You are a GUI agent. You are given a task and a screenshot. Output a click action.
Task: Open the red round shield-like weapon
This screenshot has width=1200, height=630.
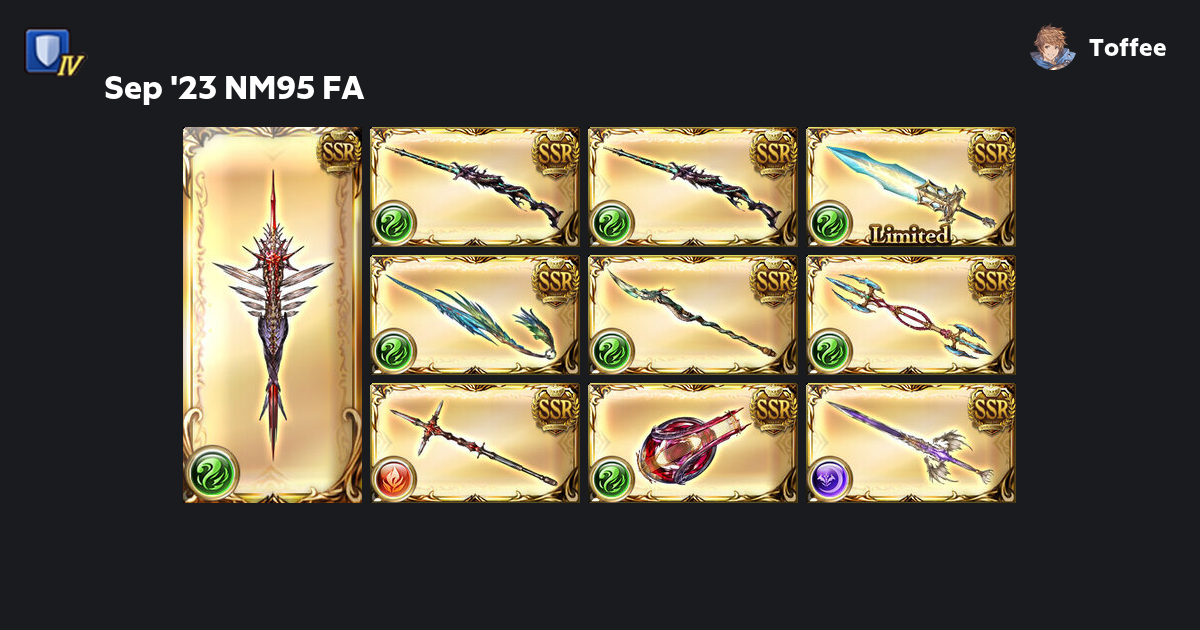(693, 443)
